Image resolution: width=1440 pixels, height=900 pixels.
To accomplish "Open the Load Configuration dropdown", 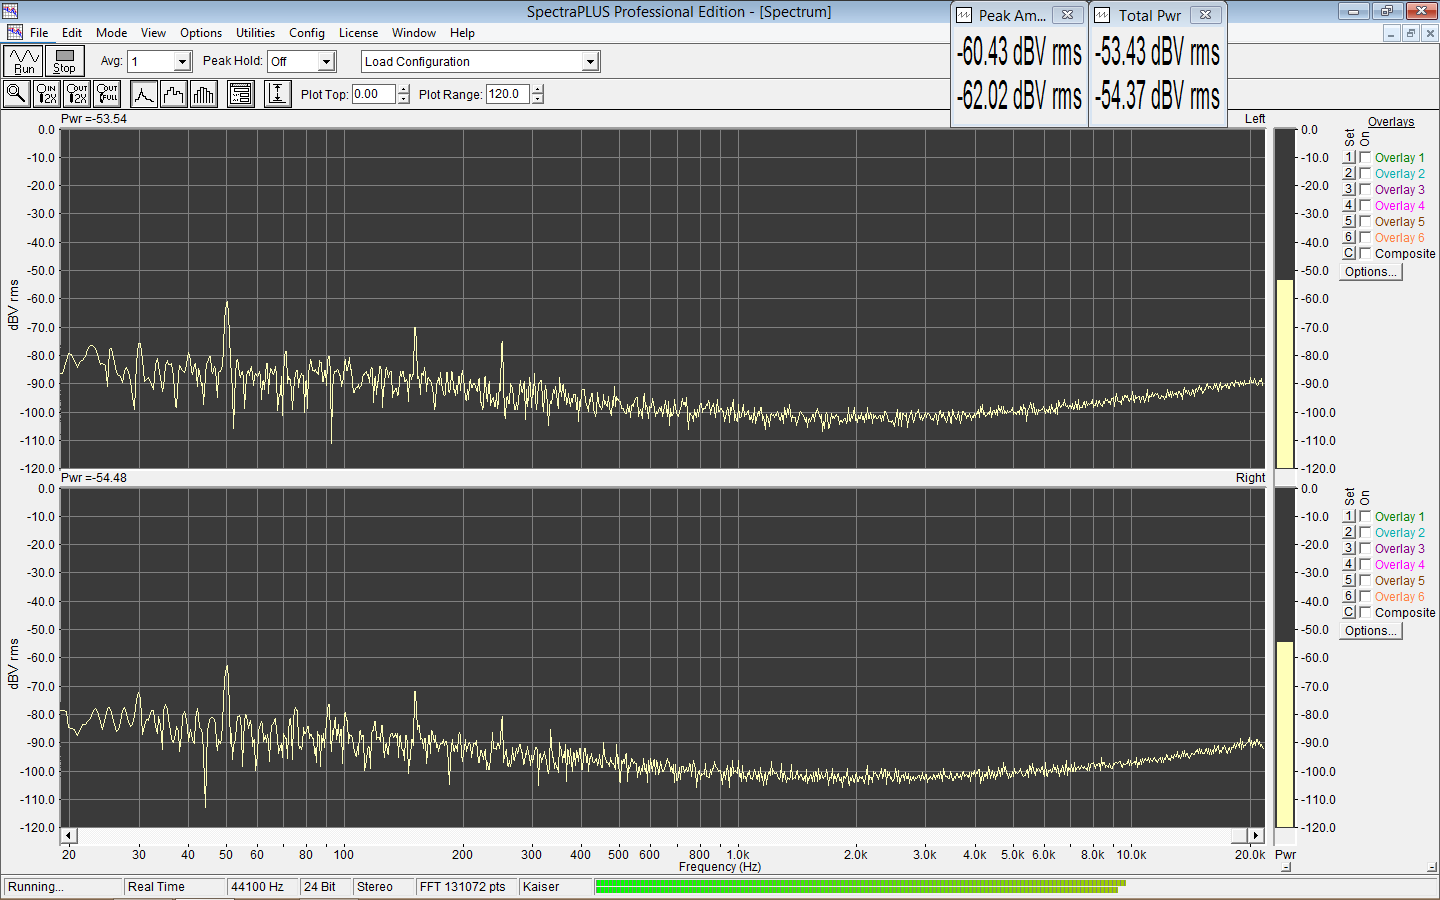I will 590,62.
